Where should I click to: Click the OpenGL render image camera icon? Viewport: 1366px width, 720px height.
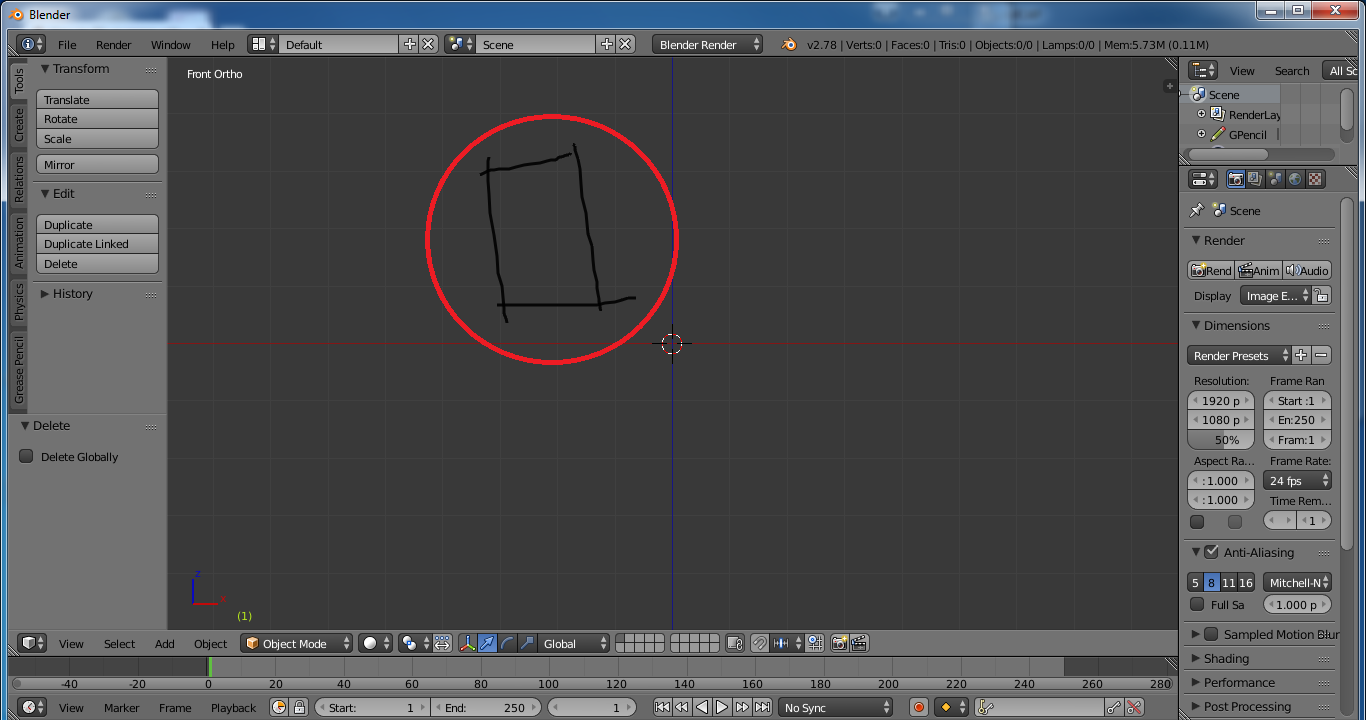coord(839,643)
